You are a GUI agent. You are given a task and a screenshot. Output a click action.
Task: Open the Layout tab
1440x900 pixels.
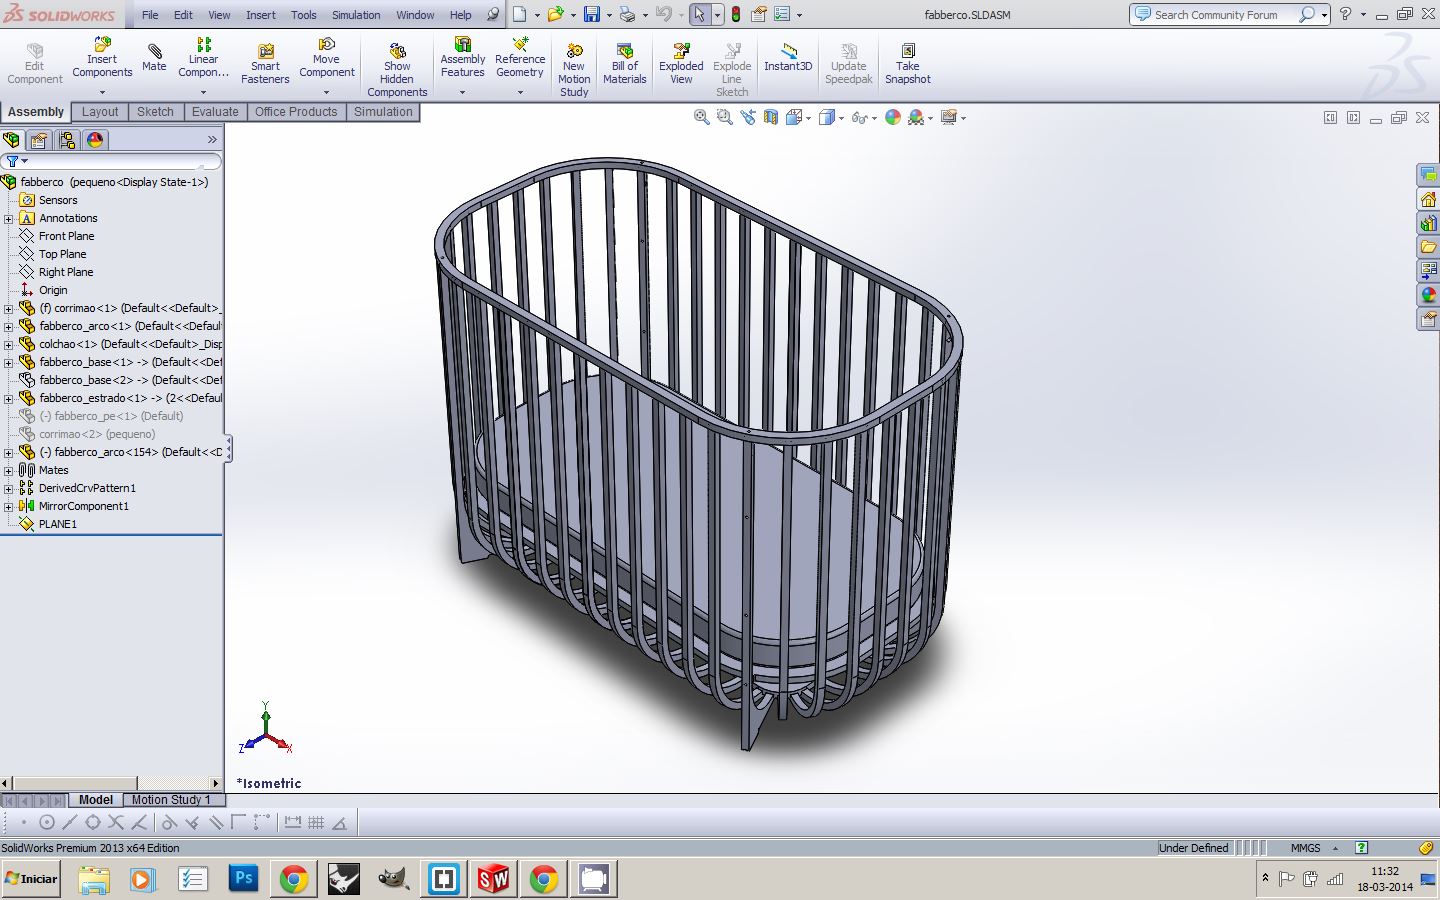(x=100, y=112)
